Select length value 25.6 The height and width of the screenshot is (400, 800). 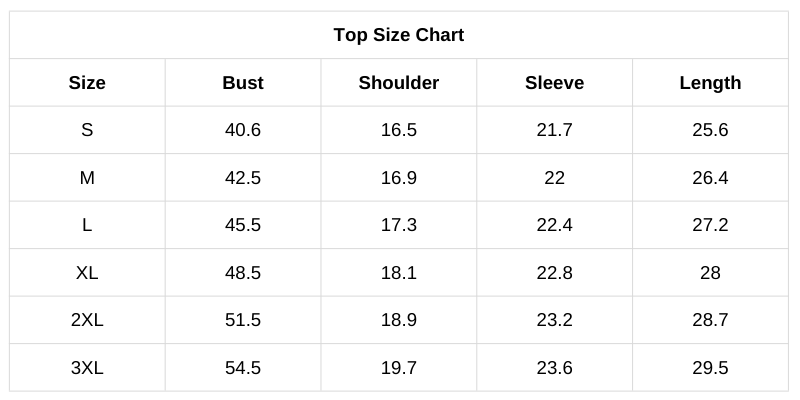pyautogui.click(x=710, y=130)
